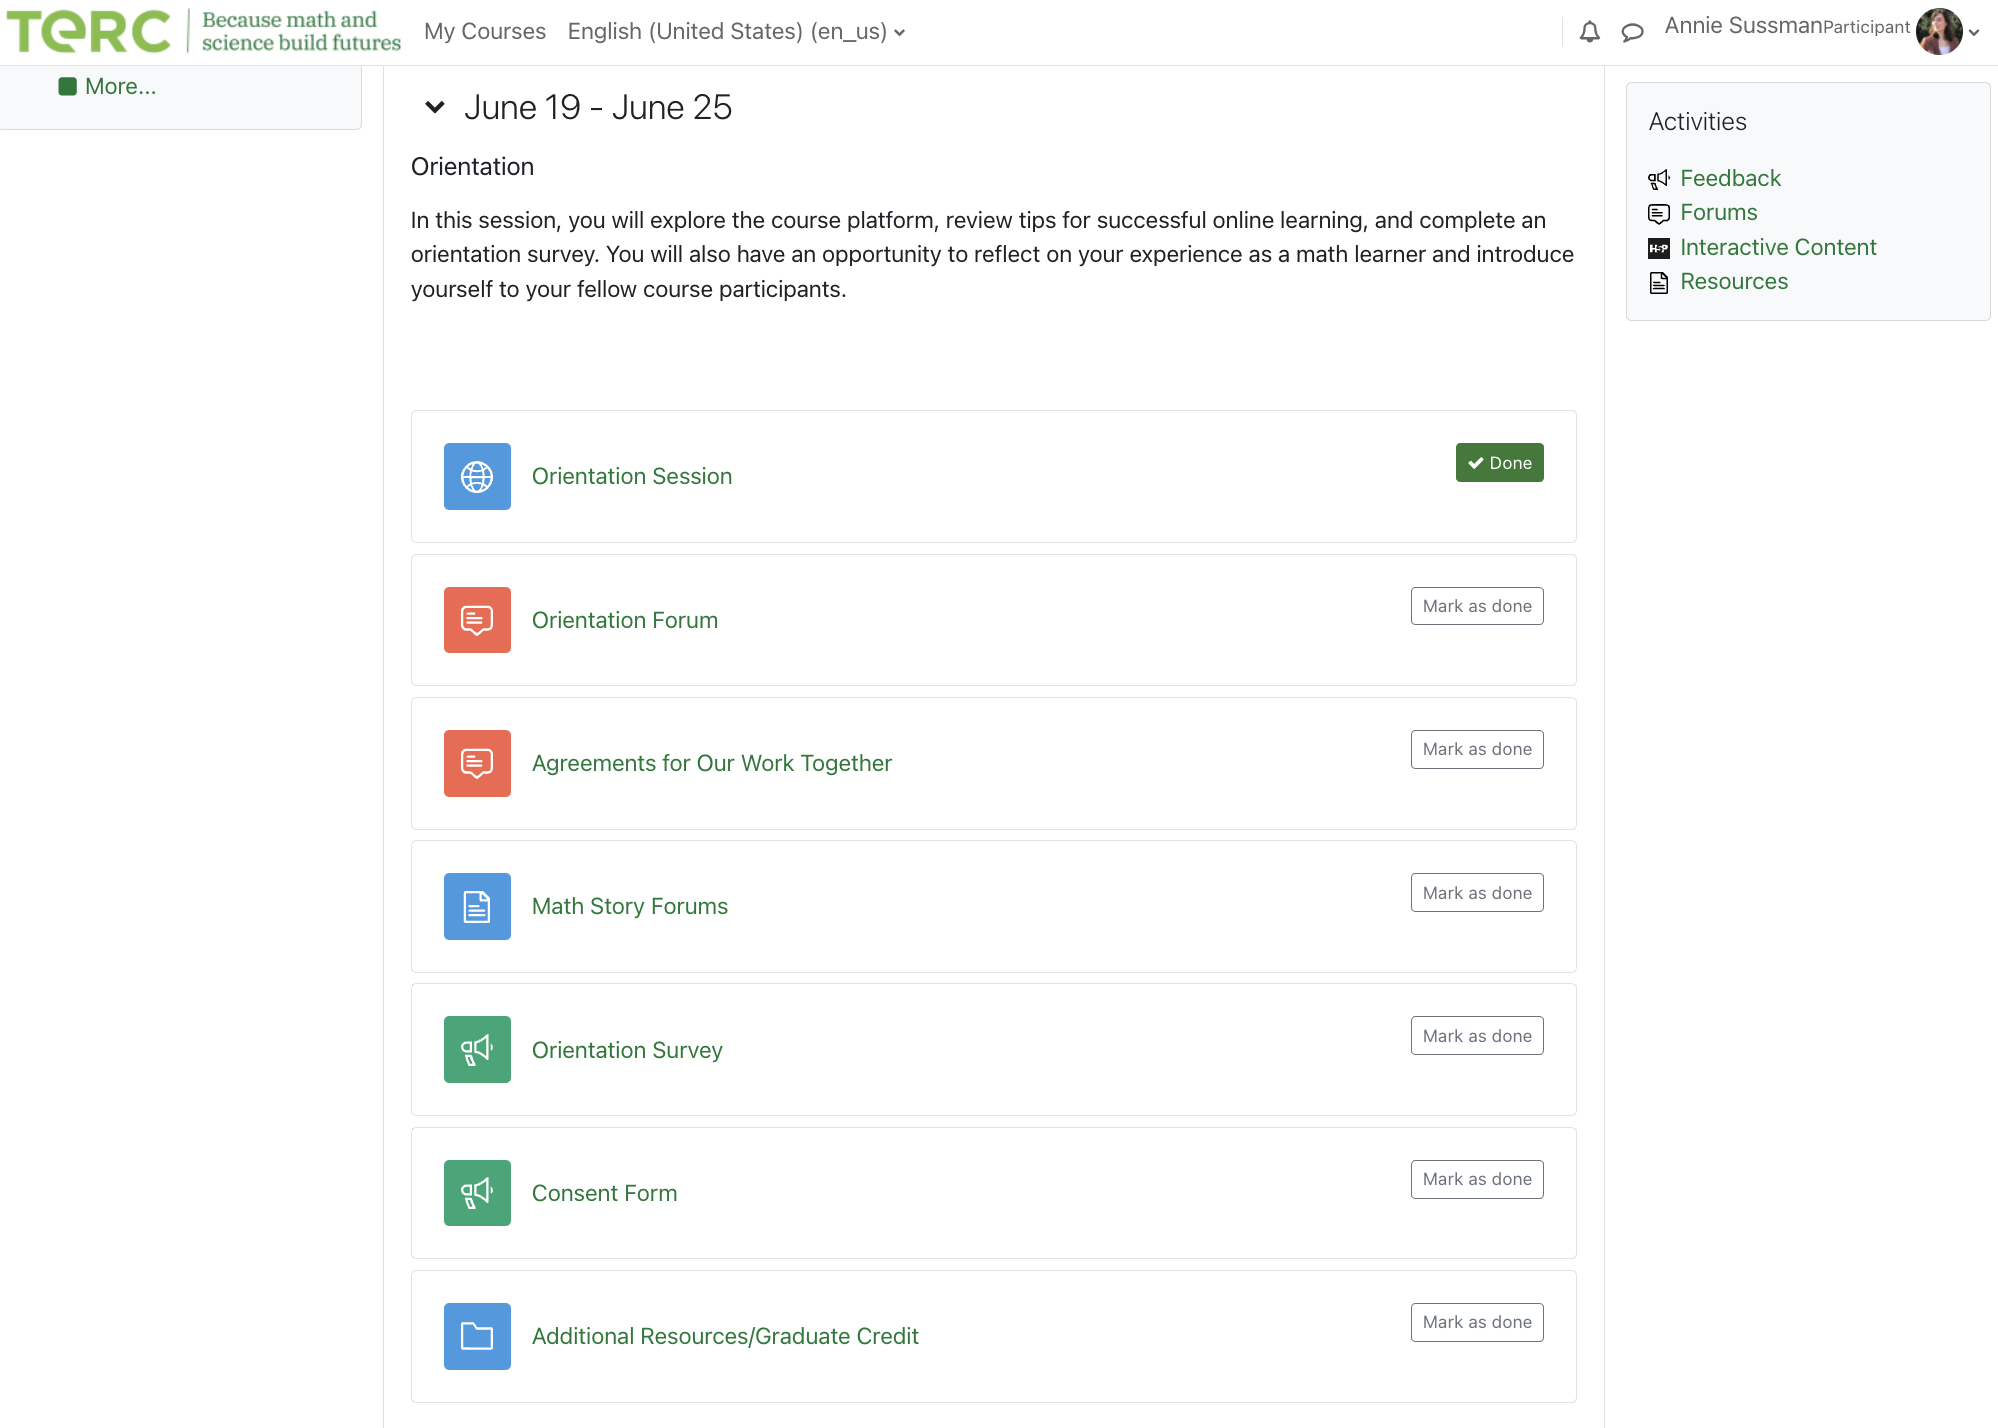Open Feedback in Activities block
Image resolution: width=1998 pixels, height=1428 pixels.
[1730, 178]
